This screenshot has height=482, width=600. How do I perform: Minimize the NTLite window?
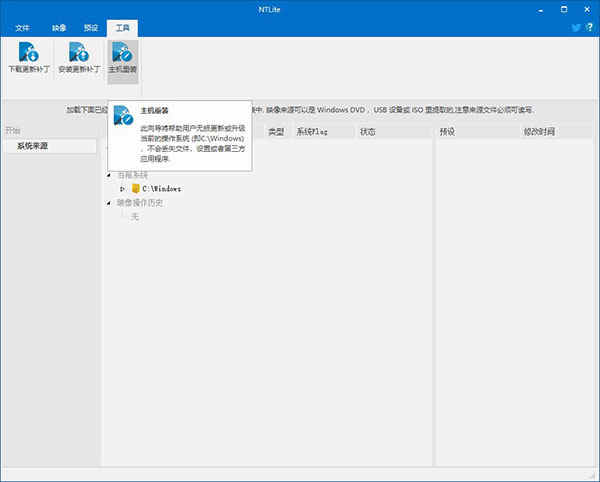point(540,10)
